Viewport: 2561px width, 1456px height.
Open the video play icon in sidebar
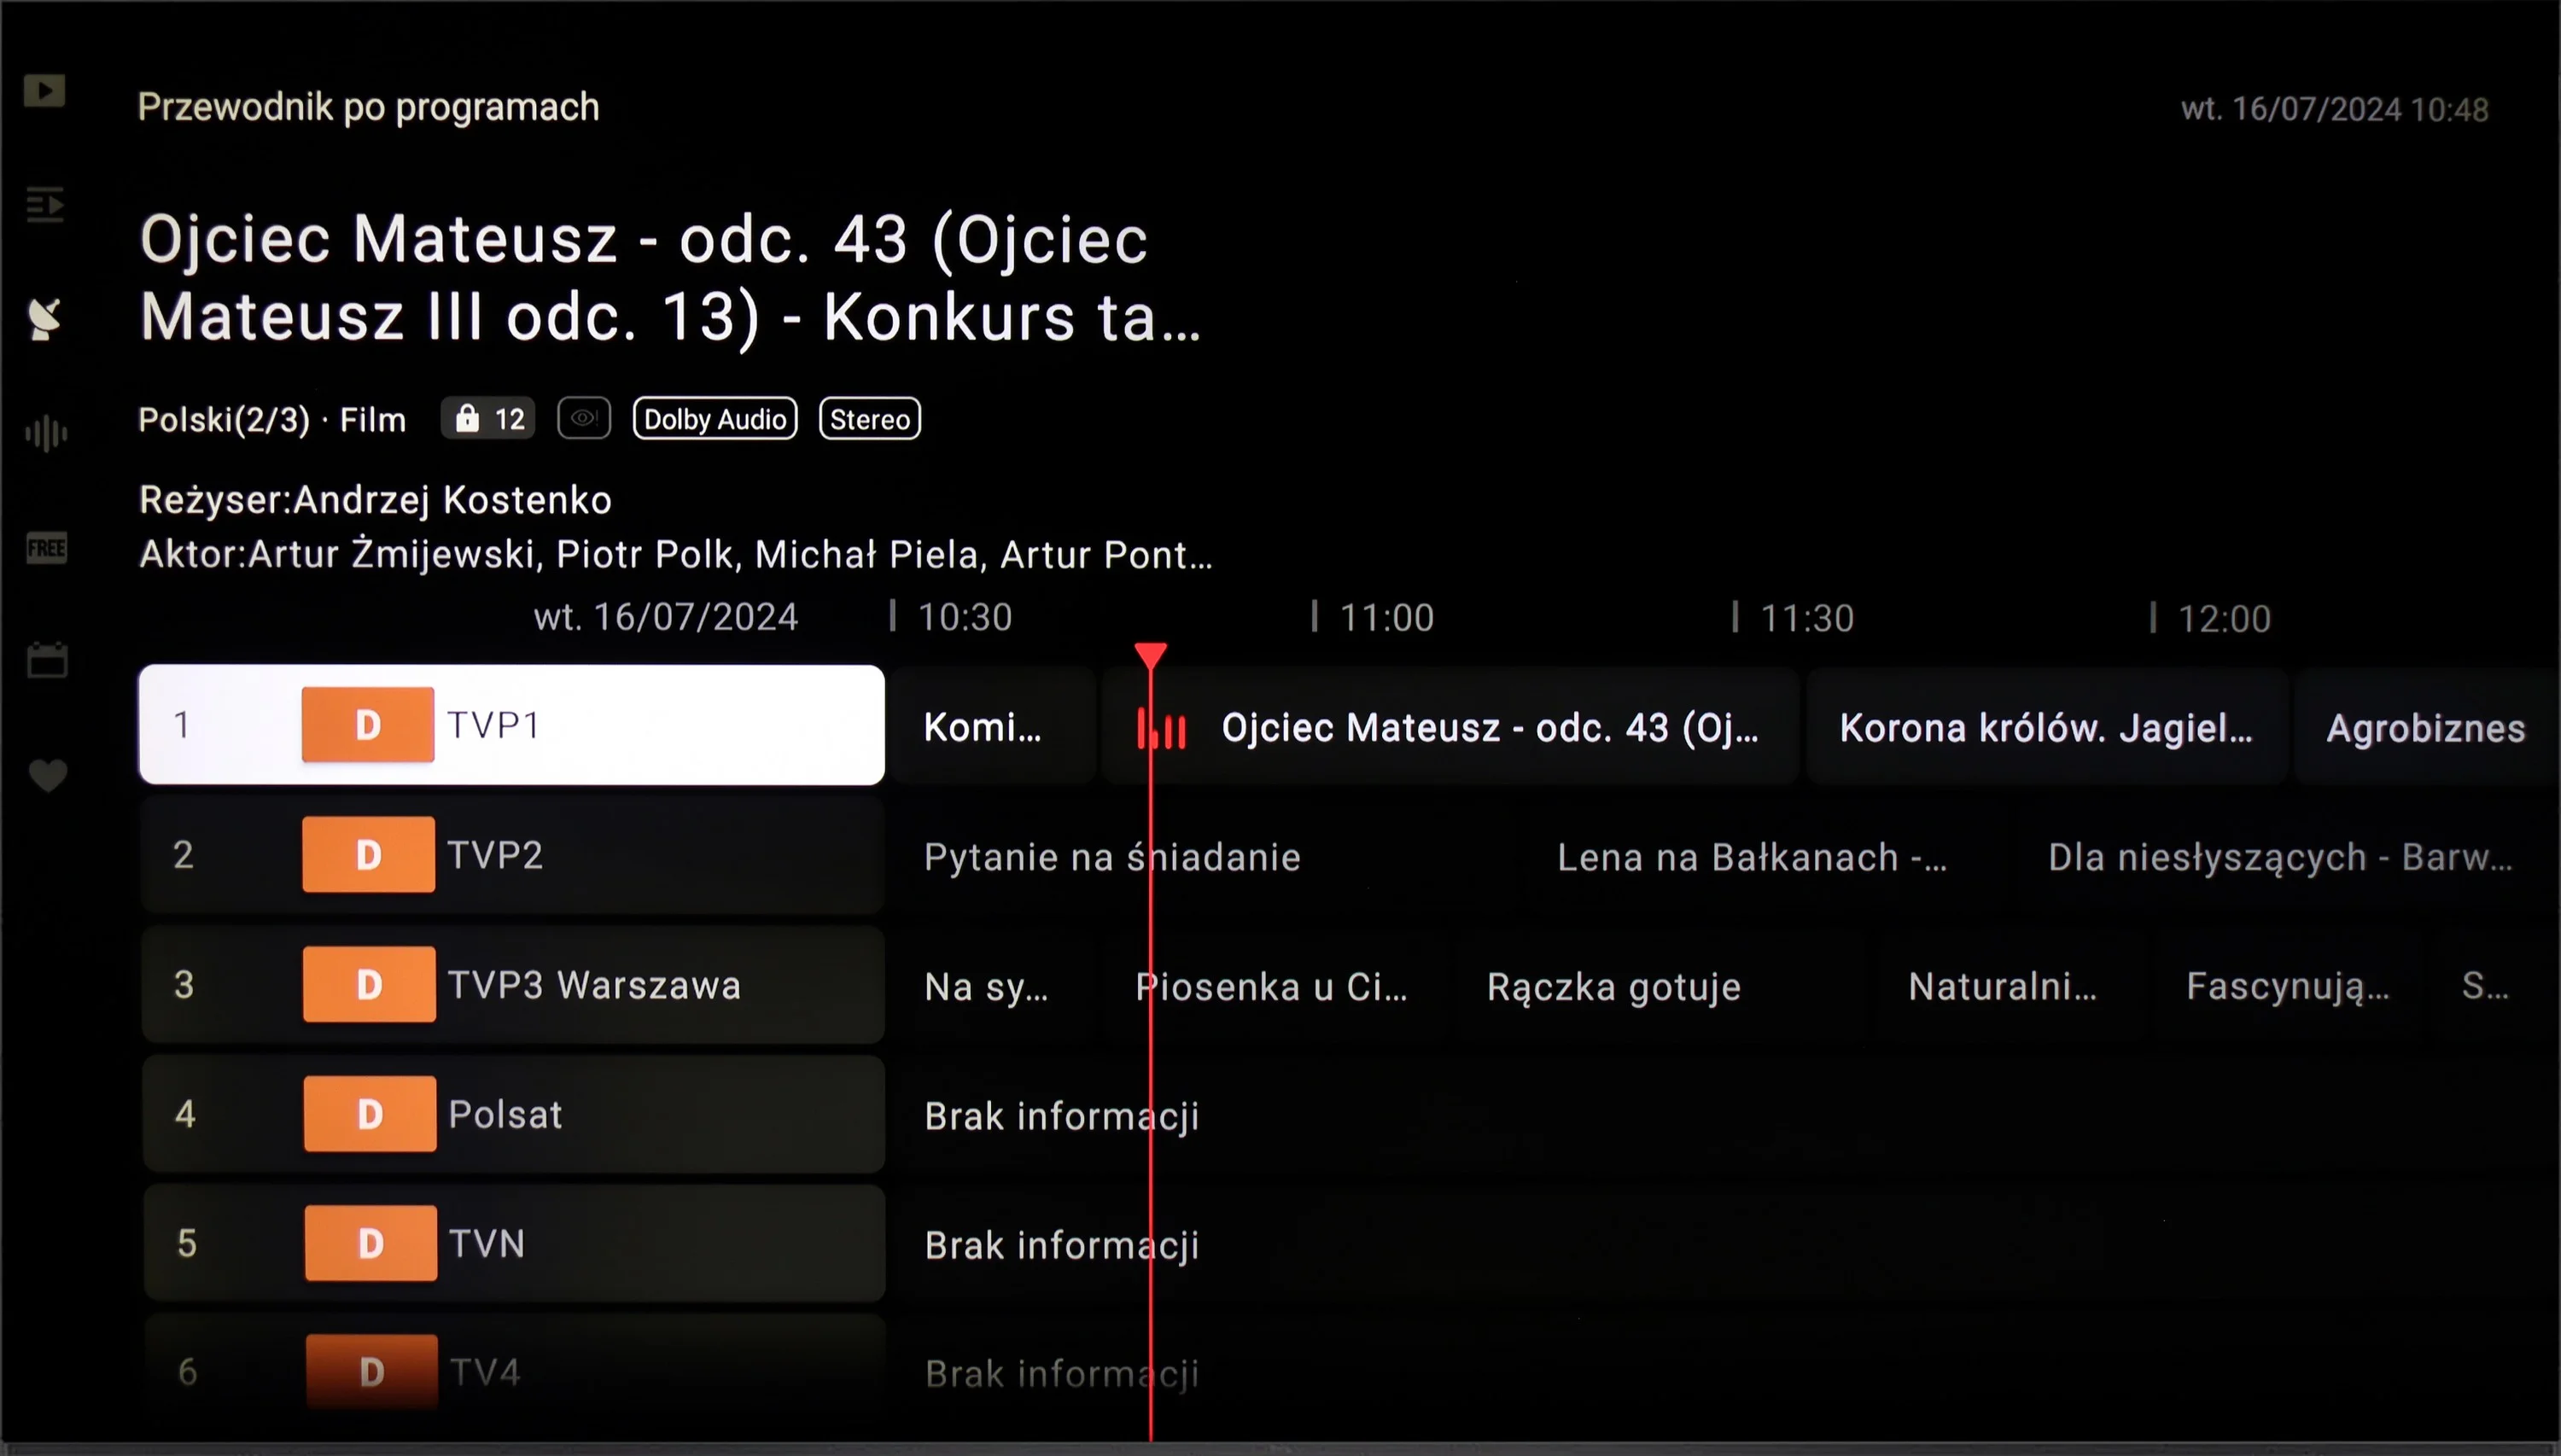tap(45, 91)
